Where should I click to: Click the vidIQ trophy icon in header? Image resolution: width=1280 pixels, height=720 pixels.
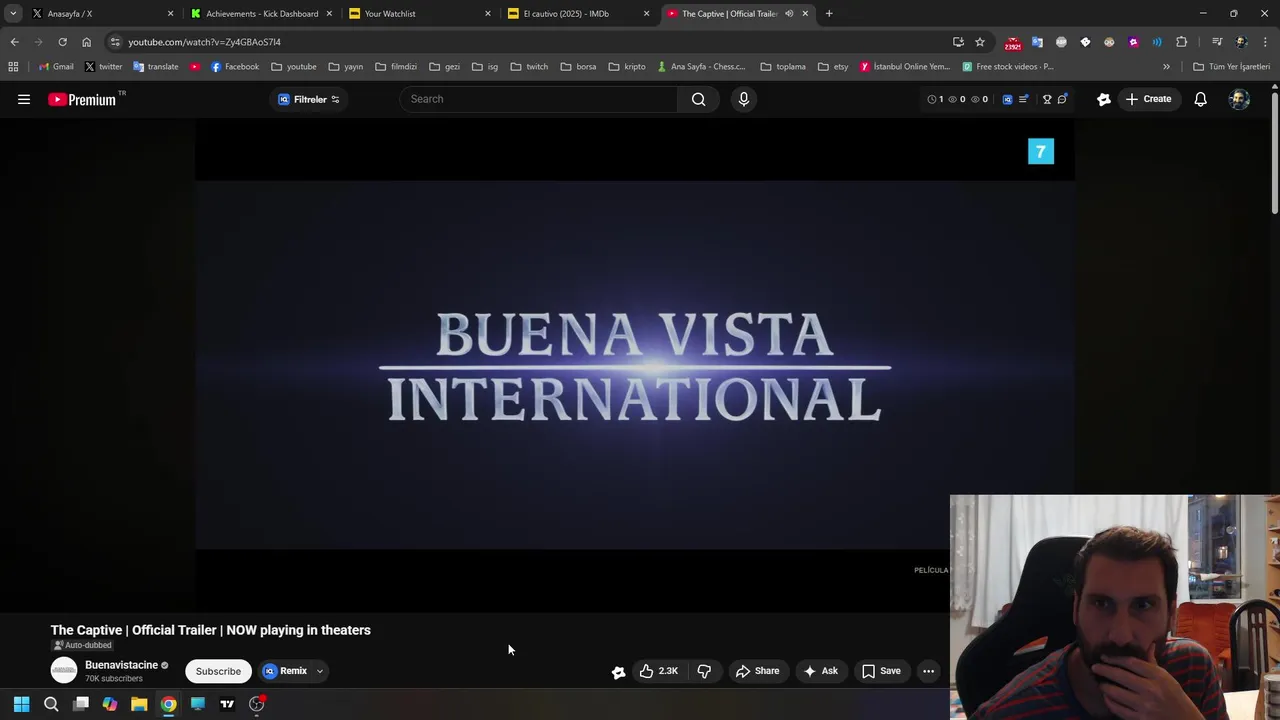pyautogui.click(x=1047, y=99)
